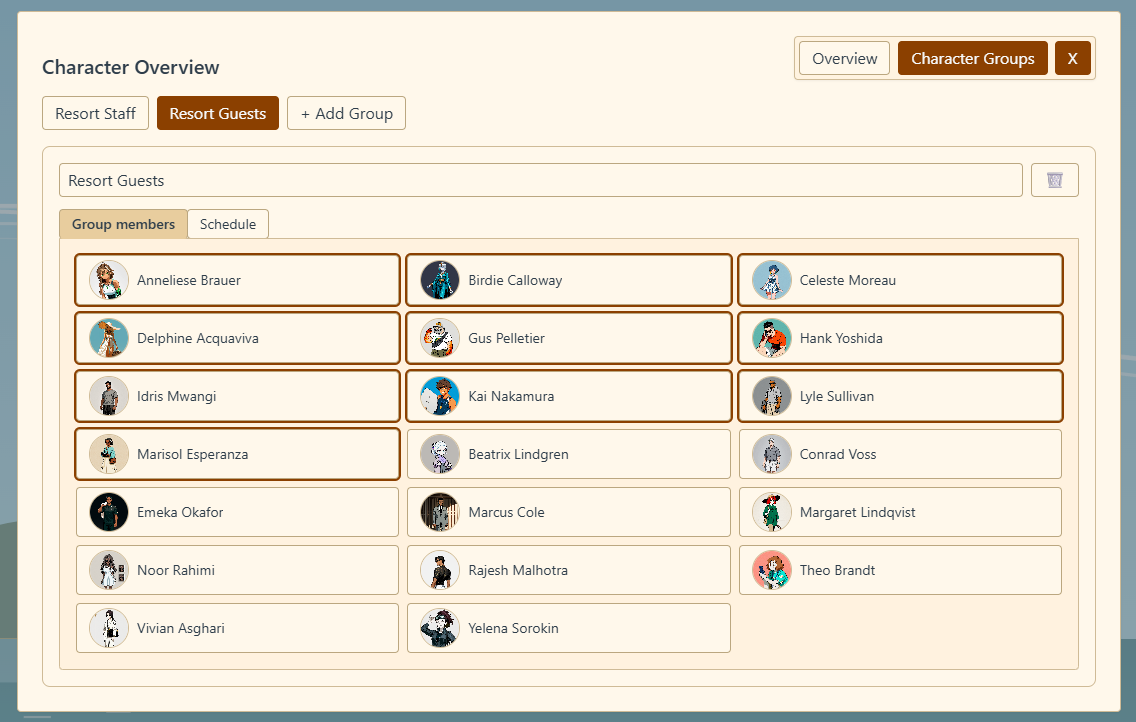
Task: Select the Resort Staff group
Action: point(96,113)
